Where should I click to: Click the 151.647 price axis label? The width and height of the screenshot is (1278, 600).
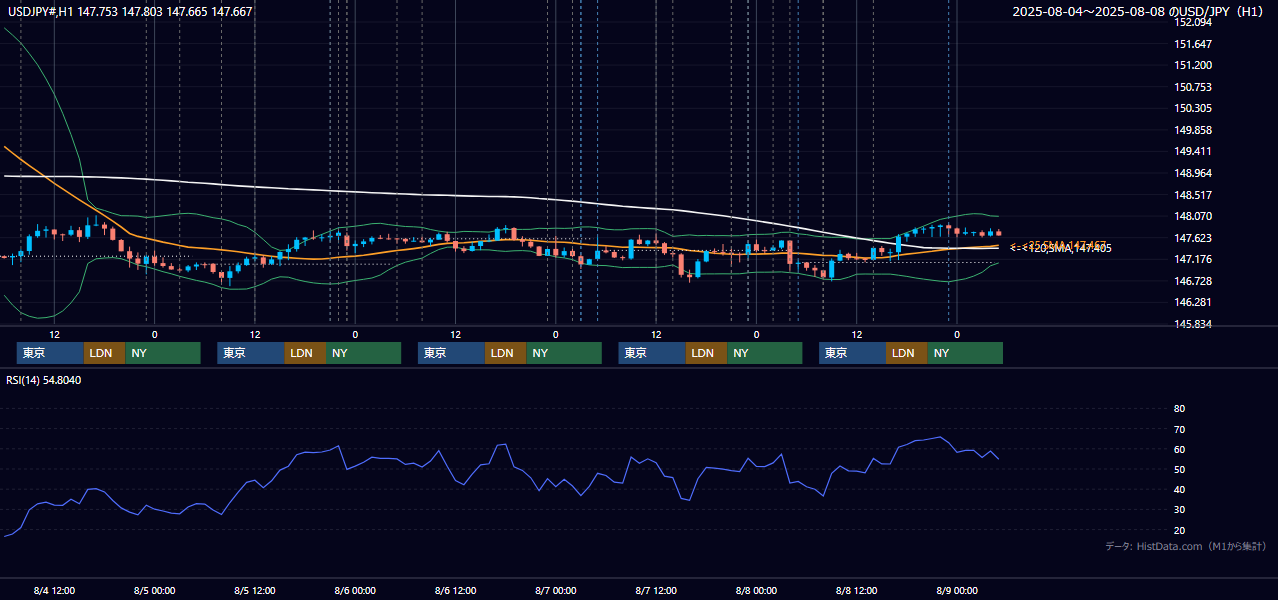[1193, 44]
